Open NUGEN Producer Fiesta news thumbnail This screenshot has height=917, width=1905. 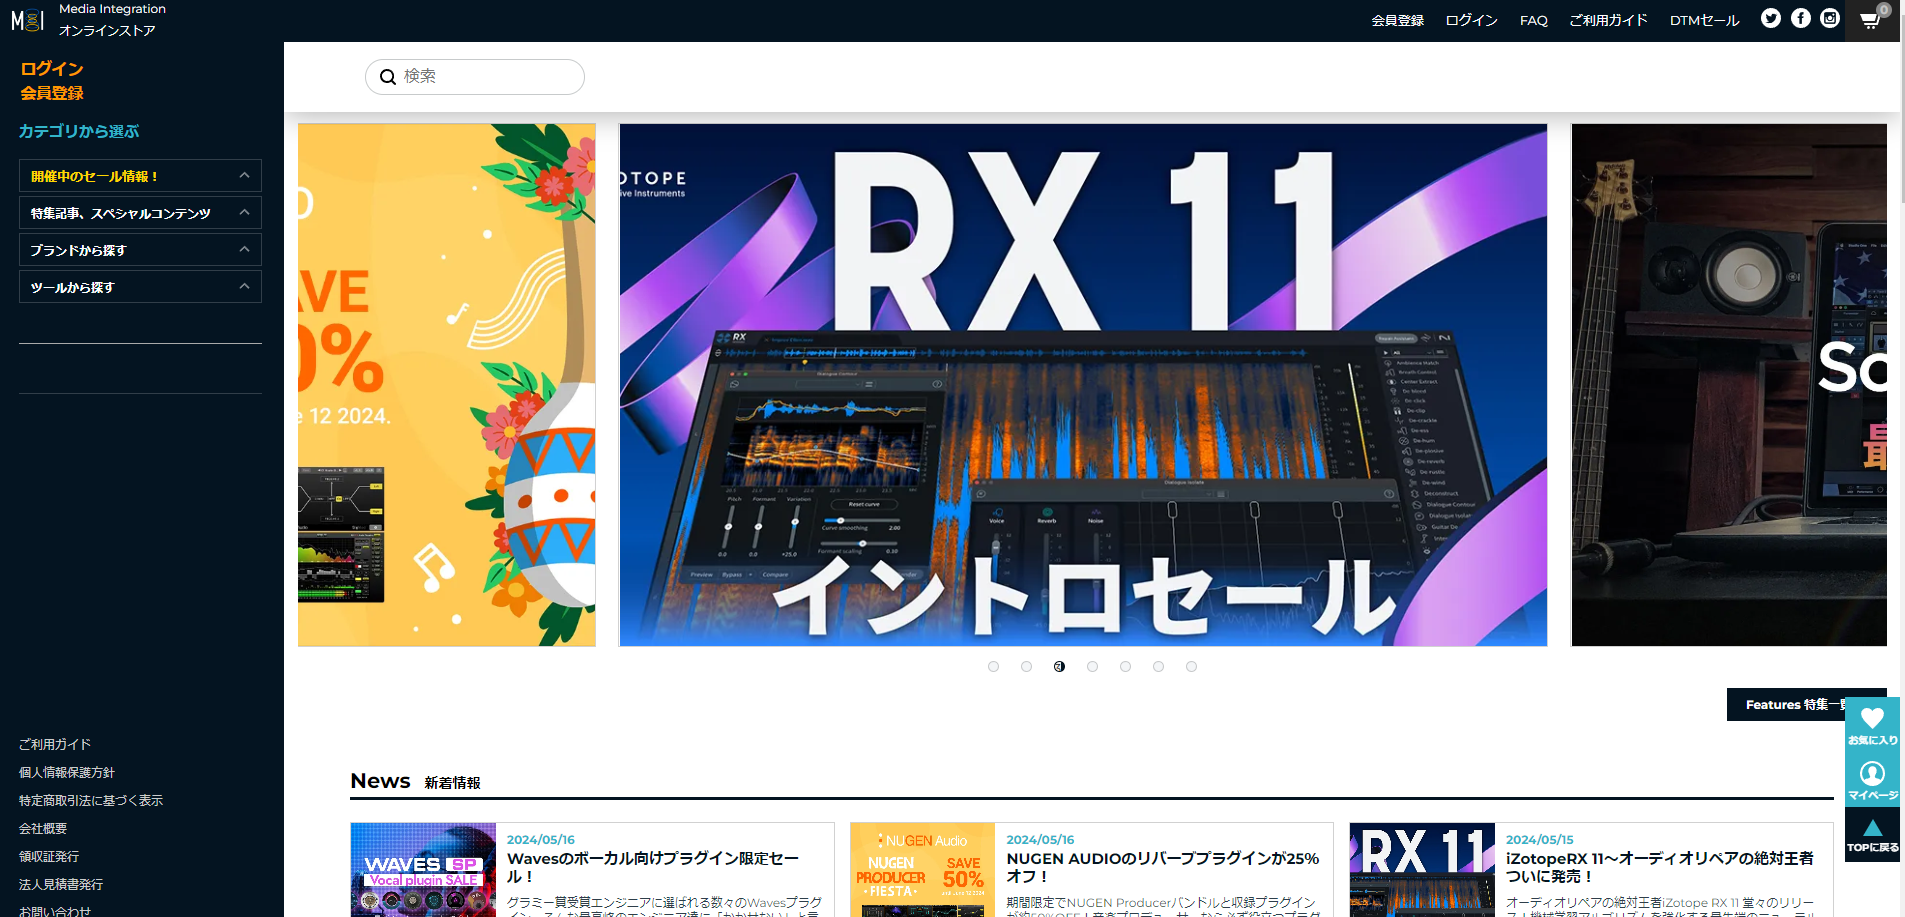[x=923, y=870]
